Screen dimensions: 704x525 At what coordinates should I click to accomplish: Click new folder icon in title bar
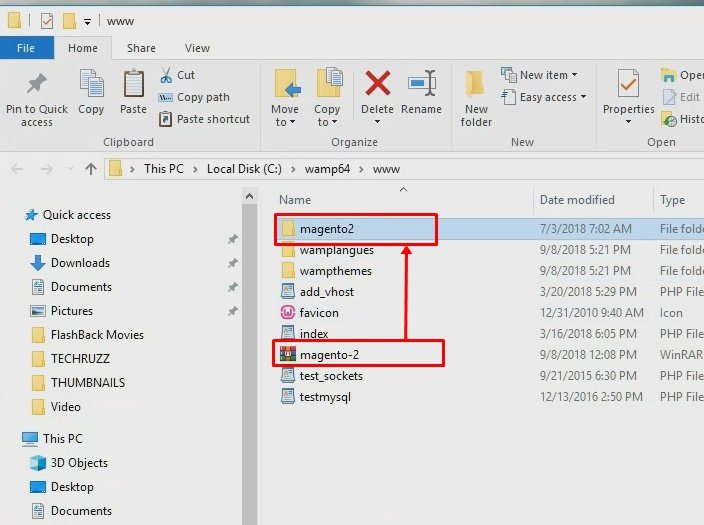(x=69, y=21)
